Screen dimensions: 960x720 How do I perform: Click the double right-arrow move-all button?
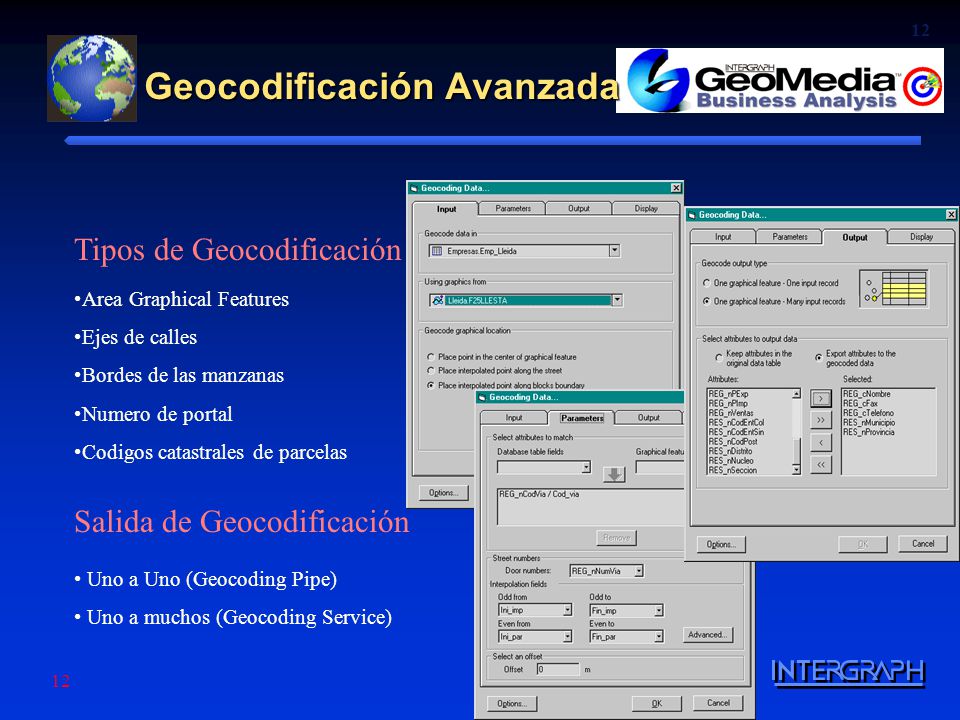point(821,420)
